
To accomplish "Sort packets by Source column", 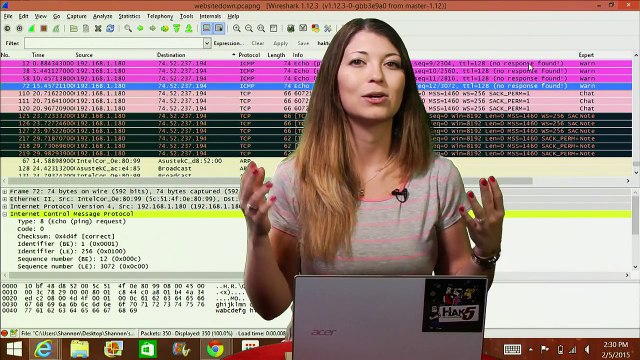I will click(x=84, y=55).
